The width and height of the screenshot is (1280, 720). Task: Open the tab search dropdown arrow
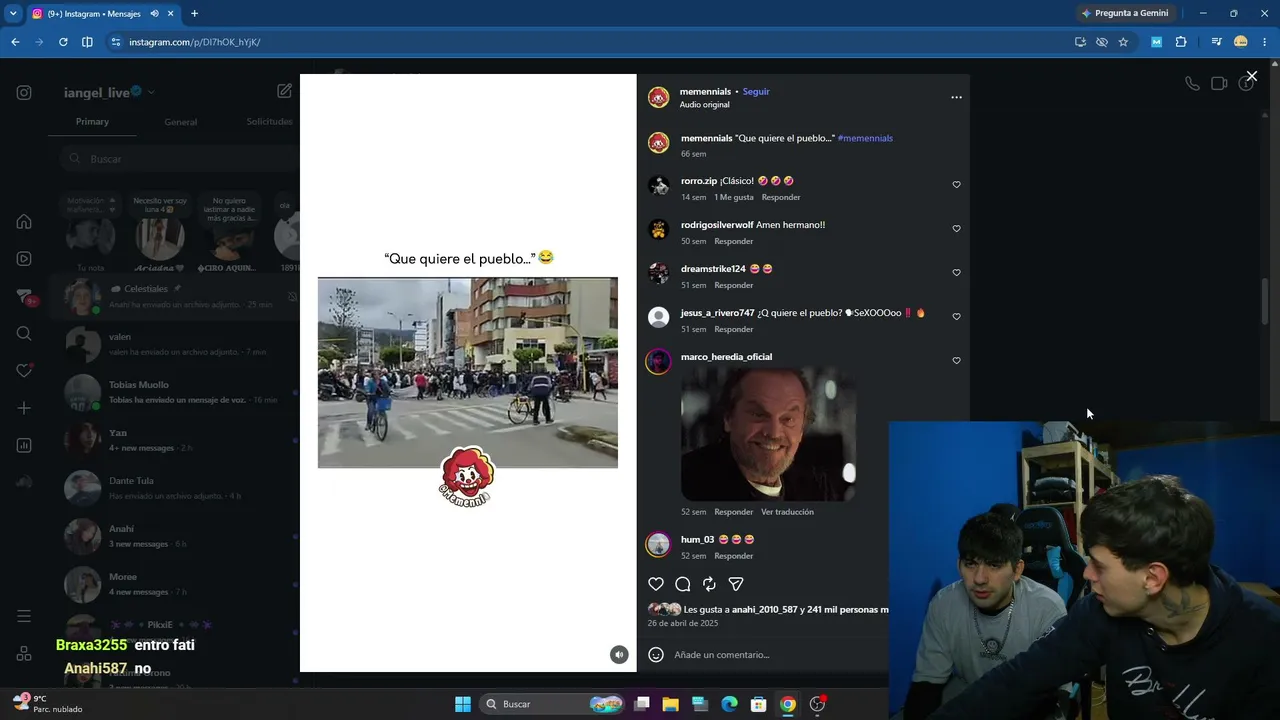click(13, 13)
